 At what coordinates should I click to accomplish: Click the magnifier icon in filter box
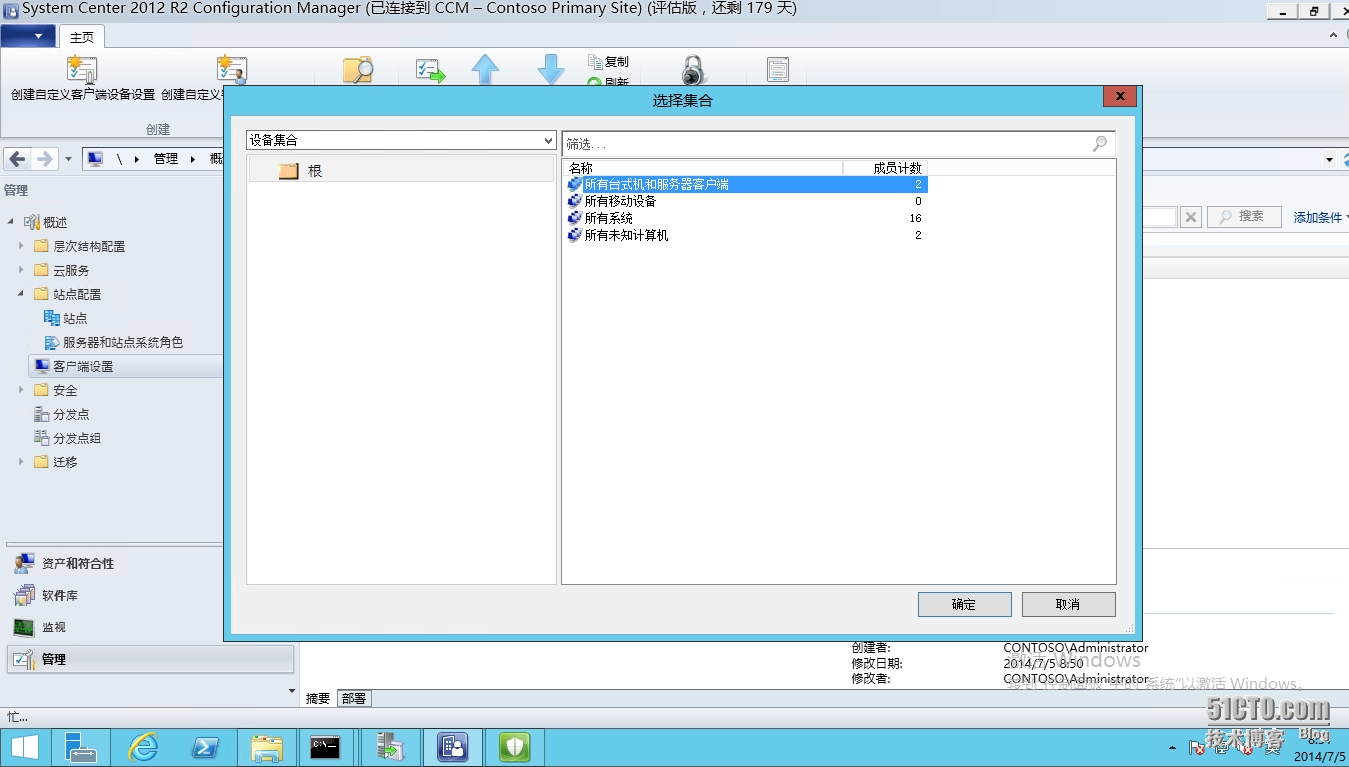pyautogui.click(x=1100, y=144)
